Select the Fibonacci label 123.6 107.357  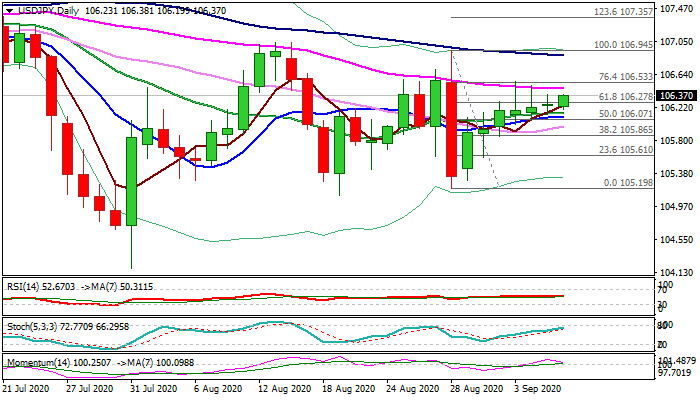click(623, 12)
